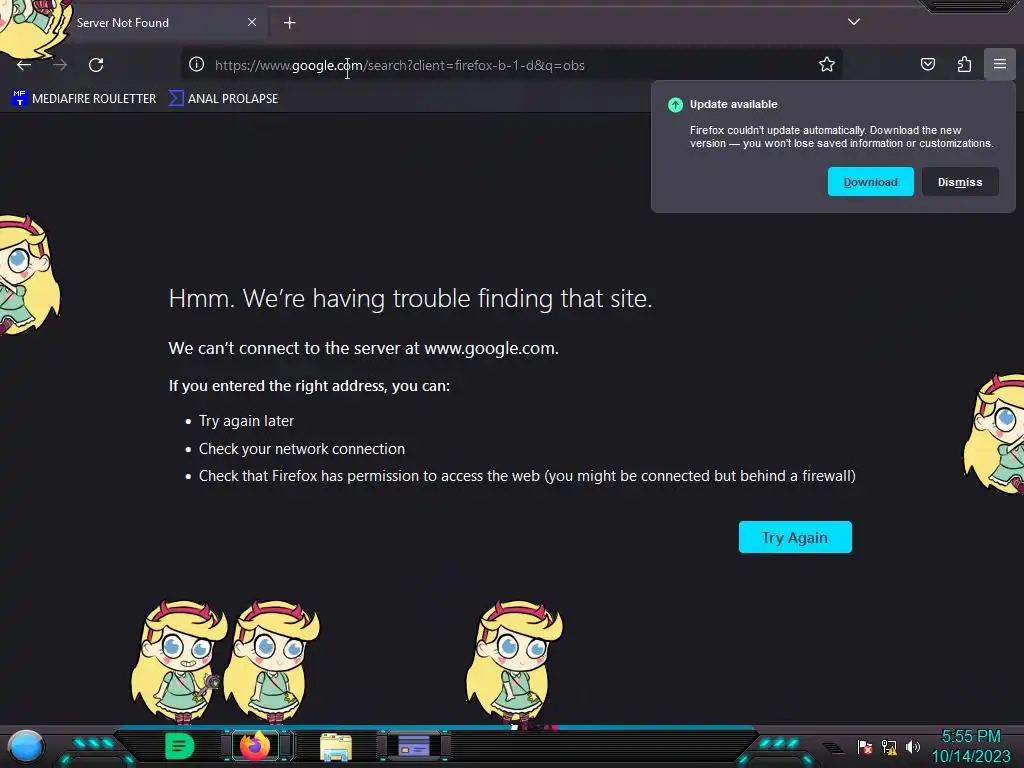The width and height of the screenshot is (1024, 768).
Task: Expand the list all tabs chevron
Action: [x=854, y=22]
